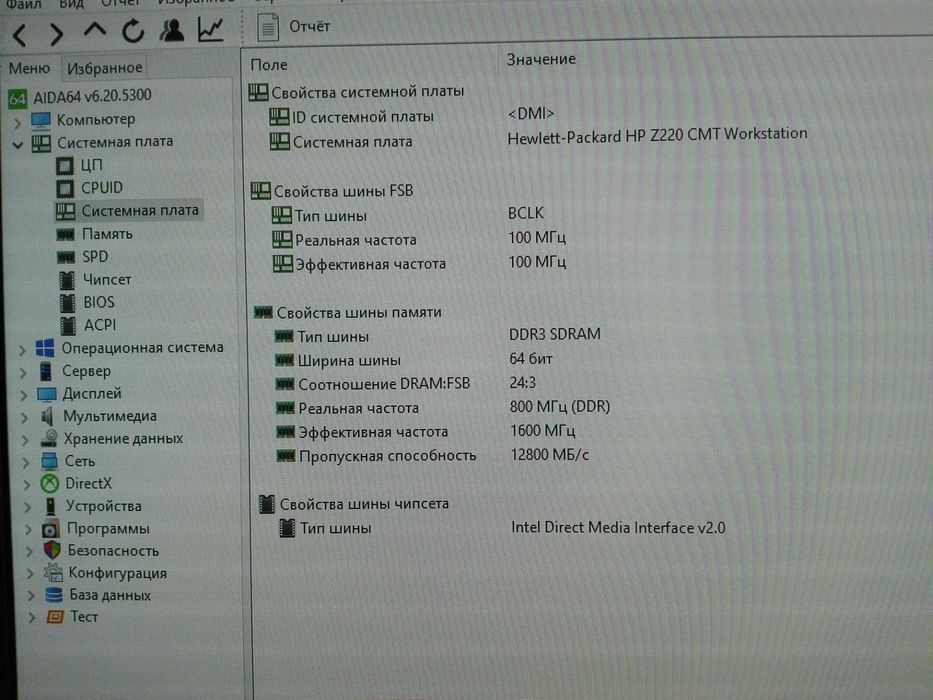Open the Вид menu
Image resolution: width=933 pixels, height=700 pixels.
(71, 5)
